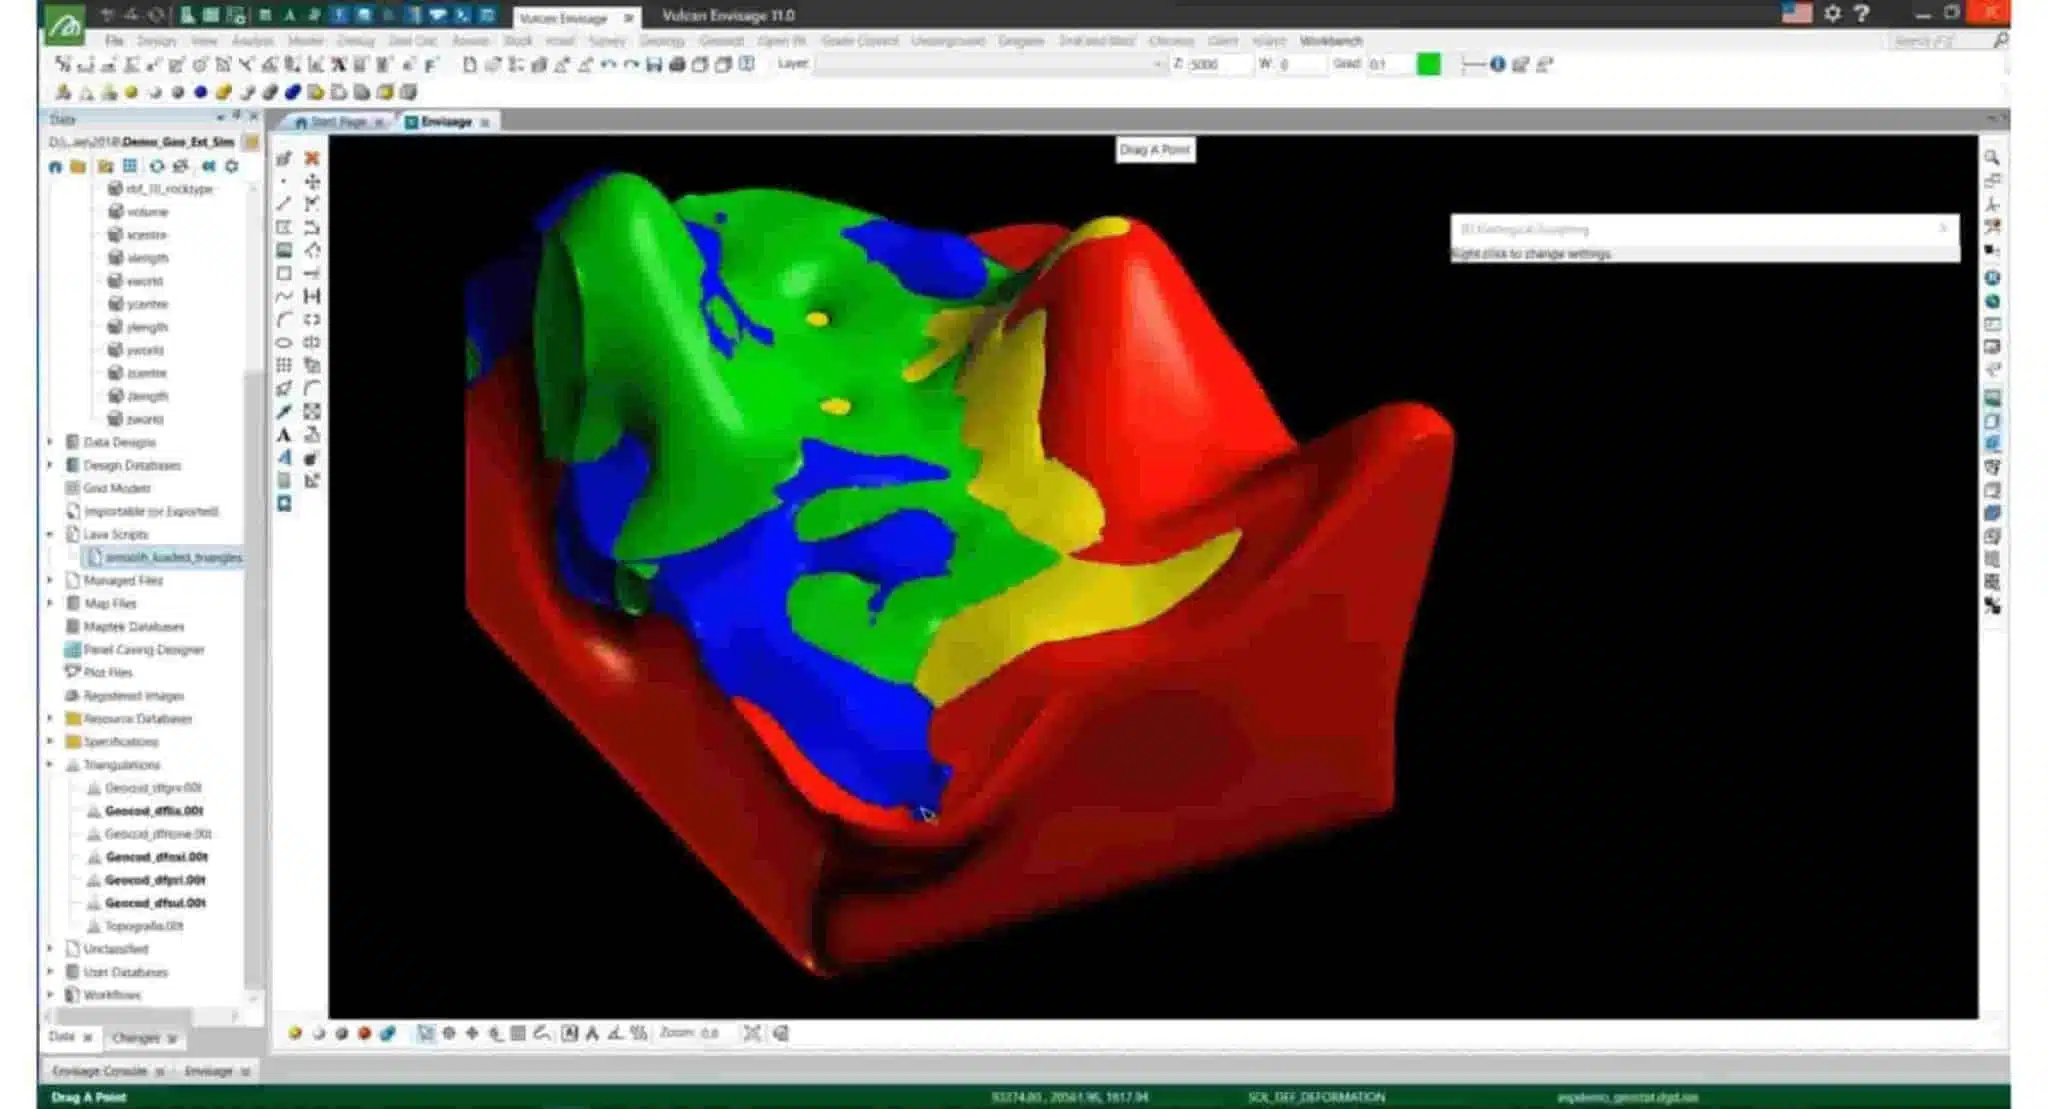Image resolution: width=2048 pixels, height=1109 pixels.
Task: Click the yellow ball icon in bottom toolbar
Action: tap(295, 1033)
